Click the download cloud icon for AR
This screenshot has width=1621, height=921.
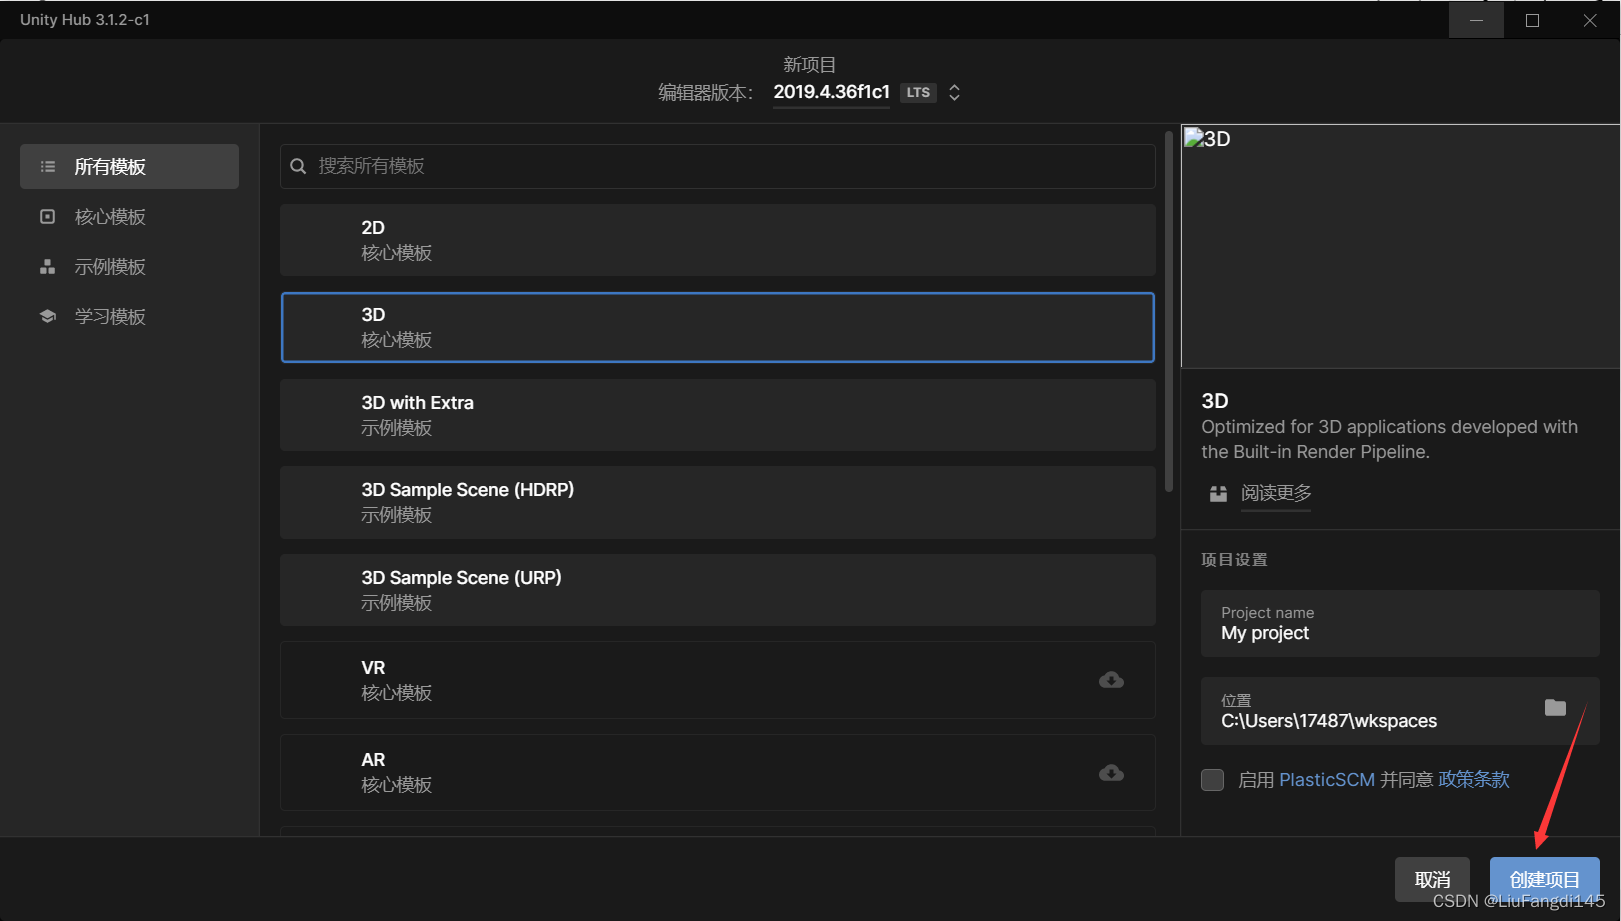1111,773
